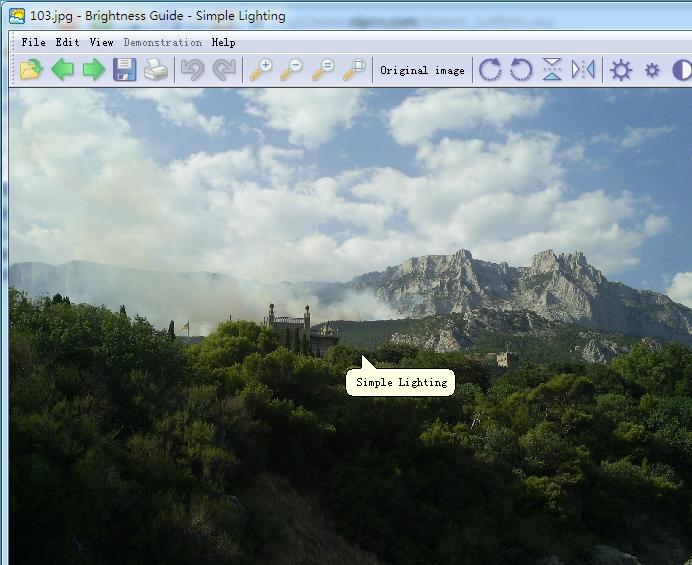
Task: Go to next image with right green arrow
Action: pyautogui.click(x=93, y=70)
